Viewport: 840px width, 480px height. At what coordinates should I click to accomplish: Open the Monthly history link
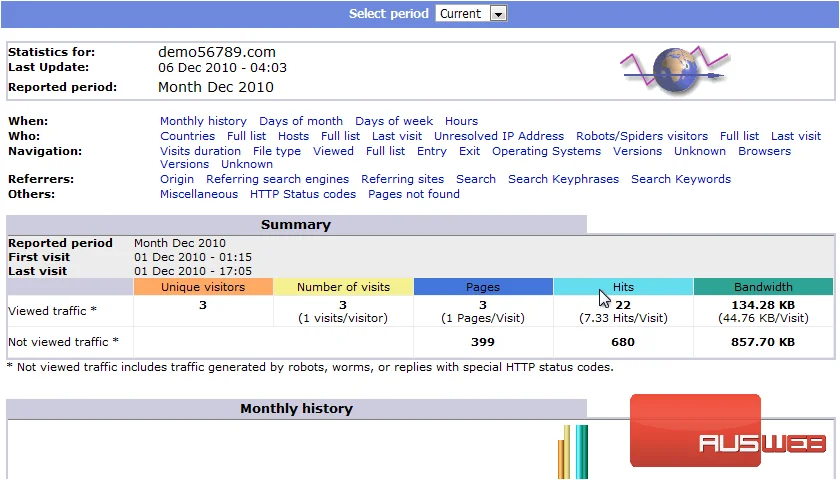[x=203, y=121]
